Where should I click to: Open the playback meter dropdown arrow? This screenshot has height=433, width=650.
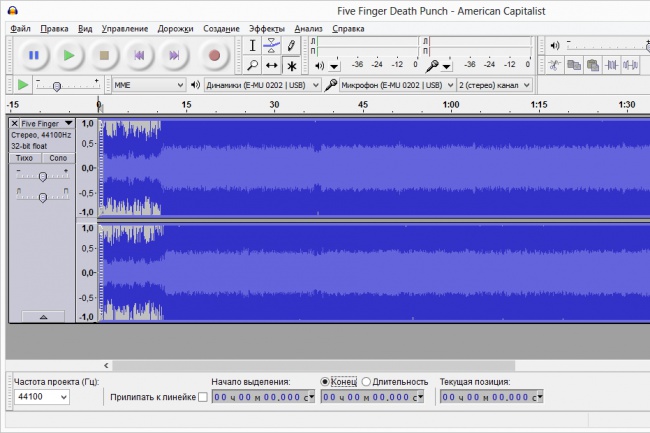[x=334, y=66]
